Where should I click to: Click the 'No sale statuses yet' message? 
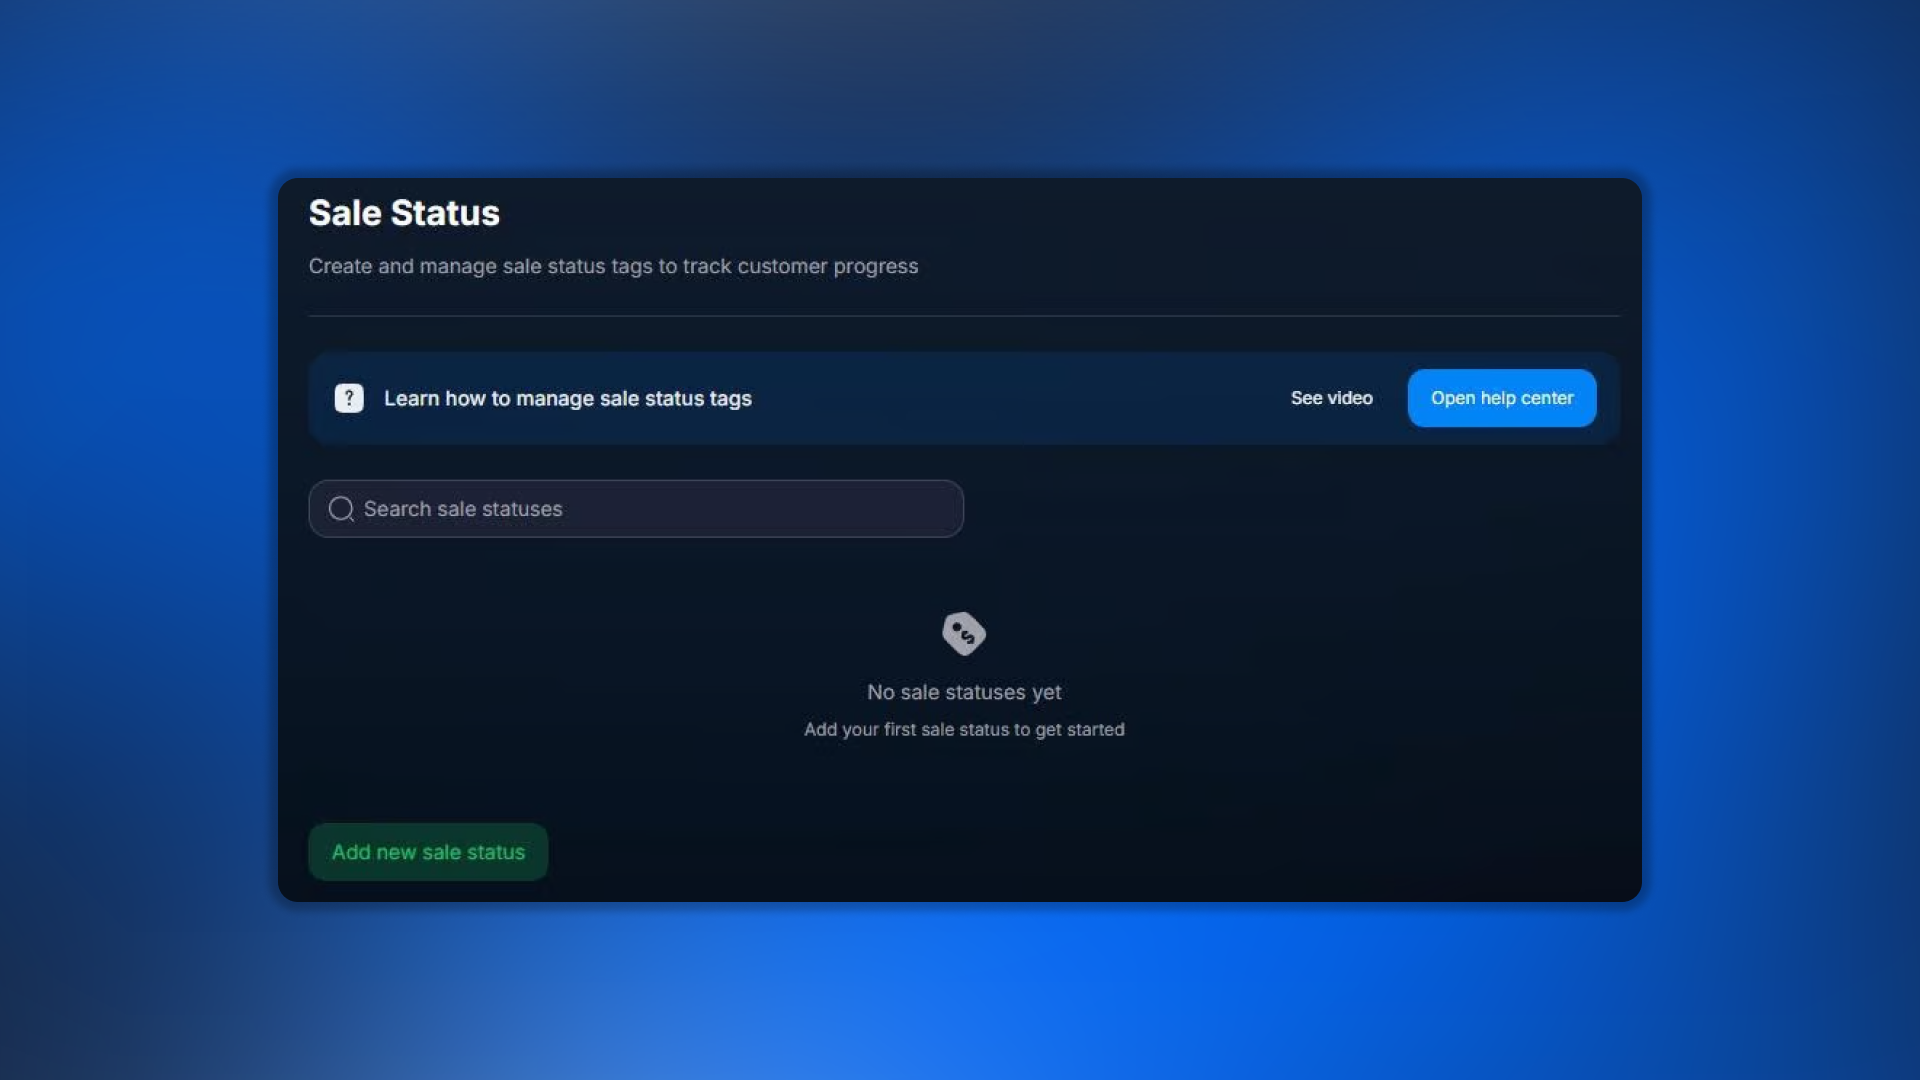(964, 692)
